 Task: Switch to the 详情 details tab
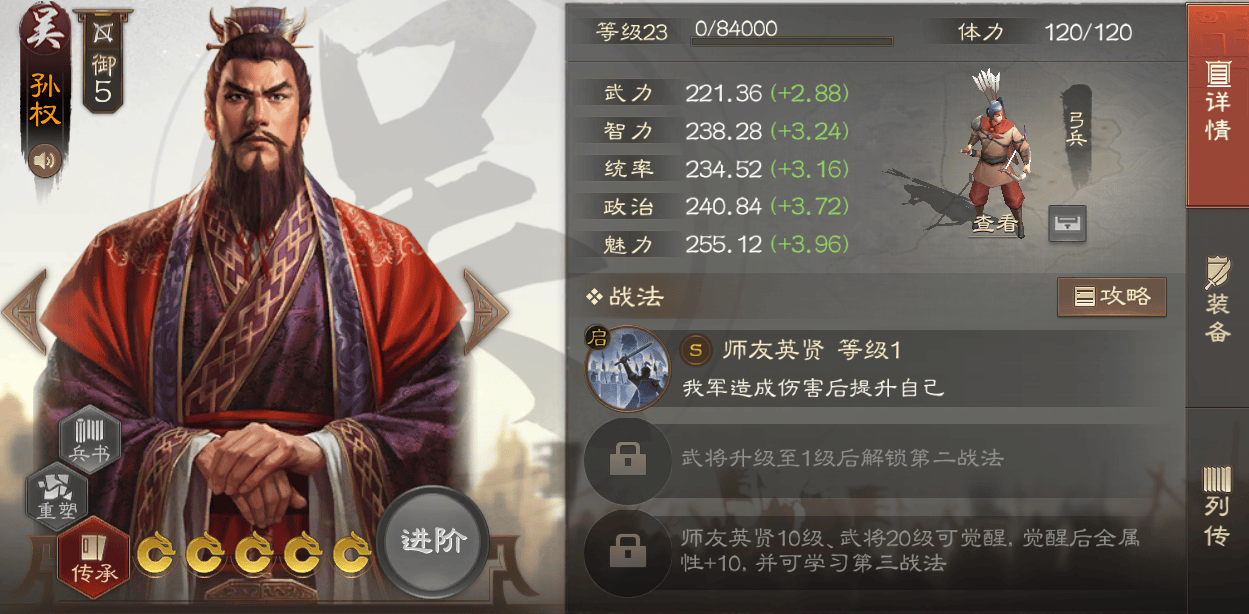[1217, 105]
